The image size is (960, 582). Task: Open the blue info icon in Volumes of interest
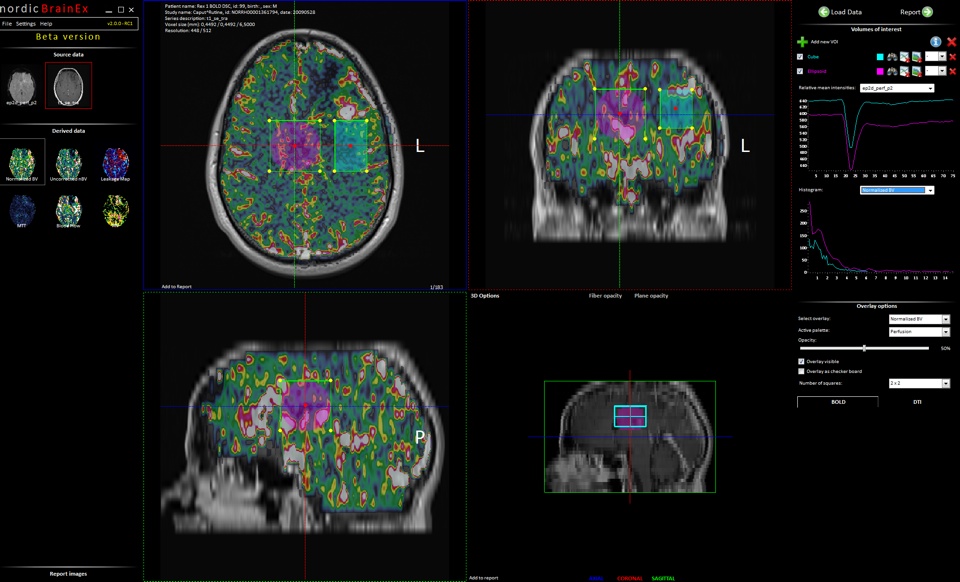(x=936, y=42)
